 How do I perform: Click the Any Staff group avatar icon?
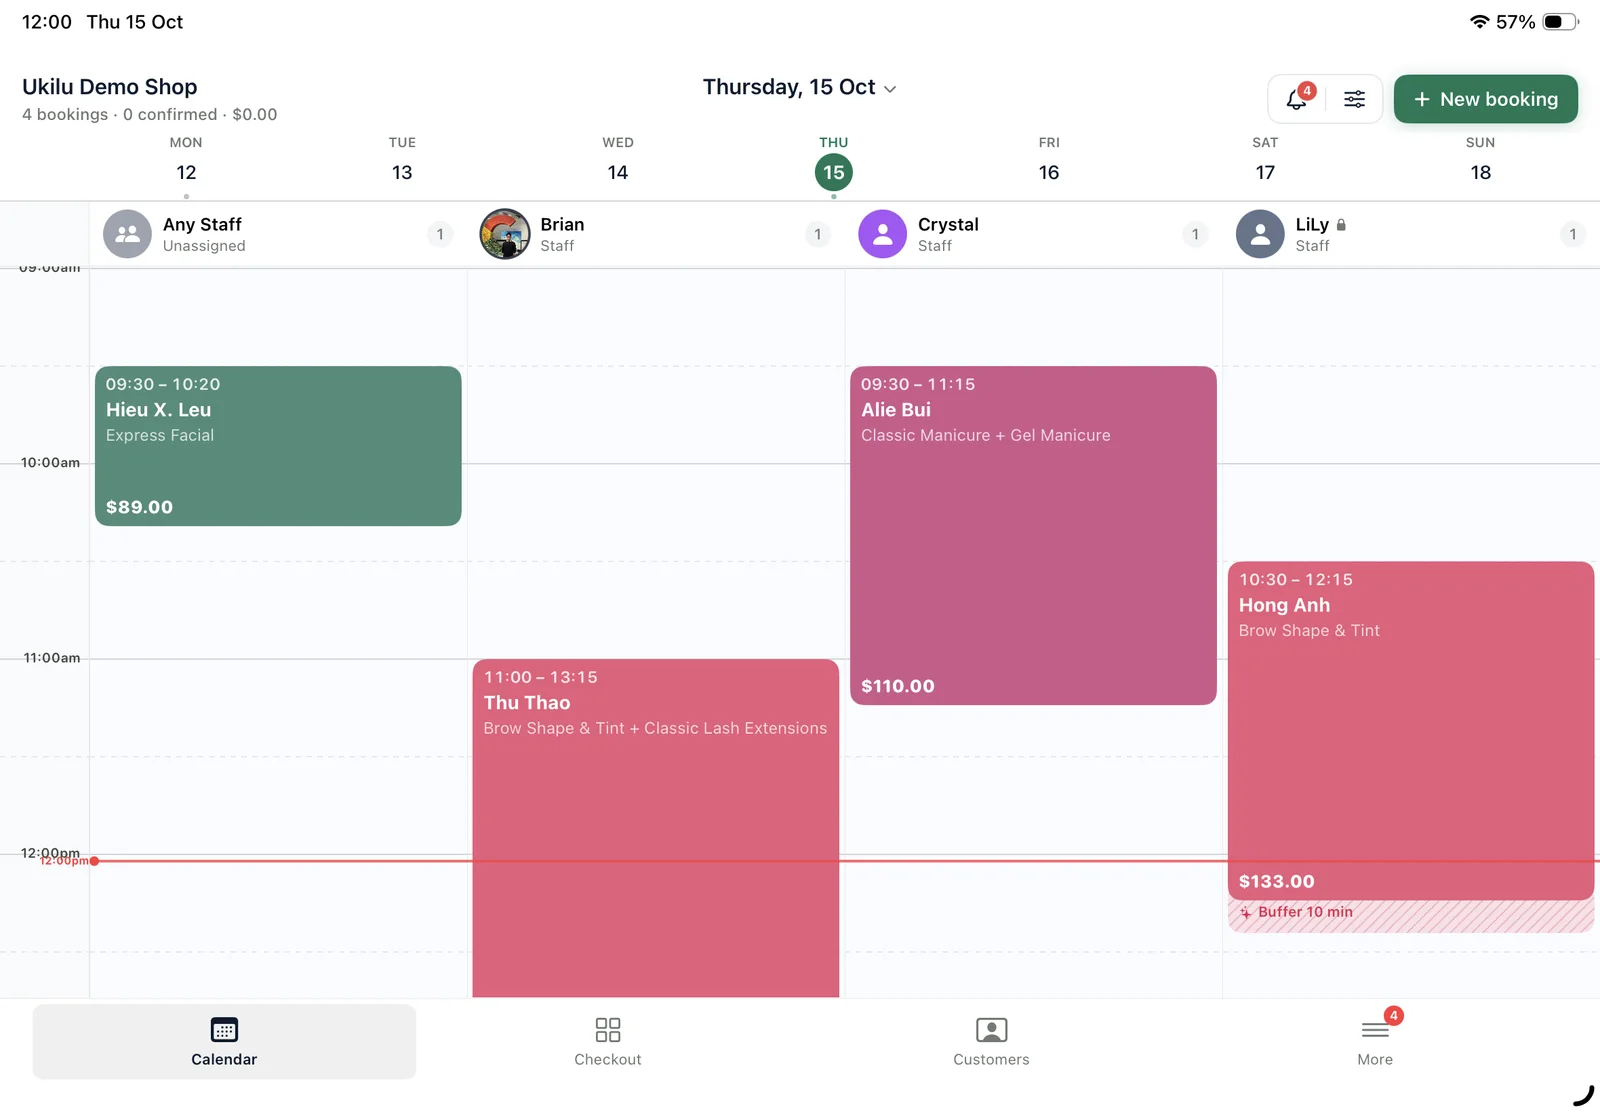pyautogui.click(x=127, y=234)
